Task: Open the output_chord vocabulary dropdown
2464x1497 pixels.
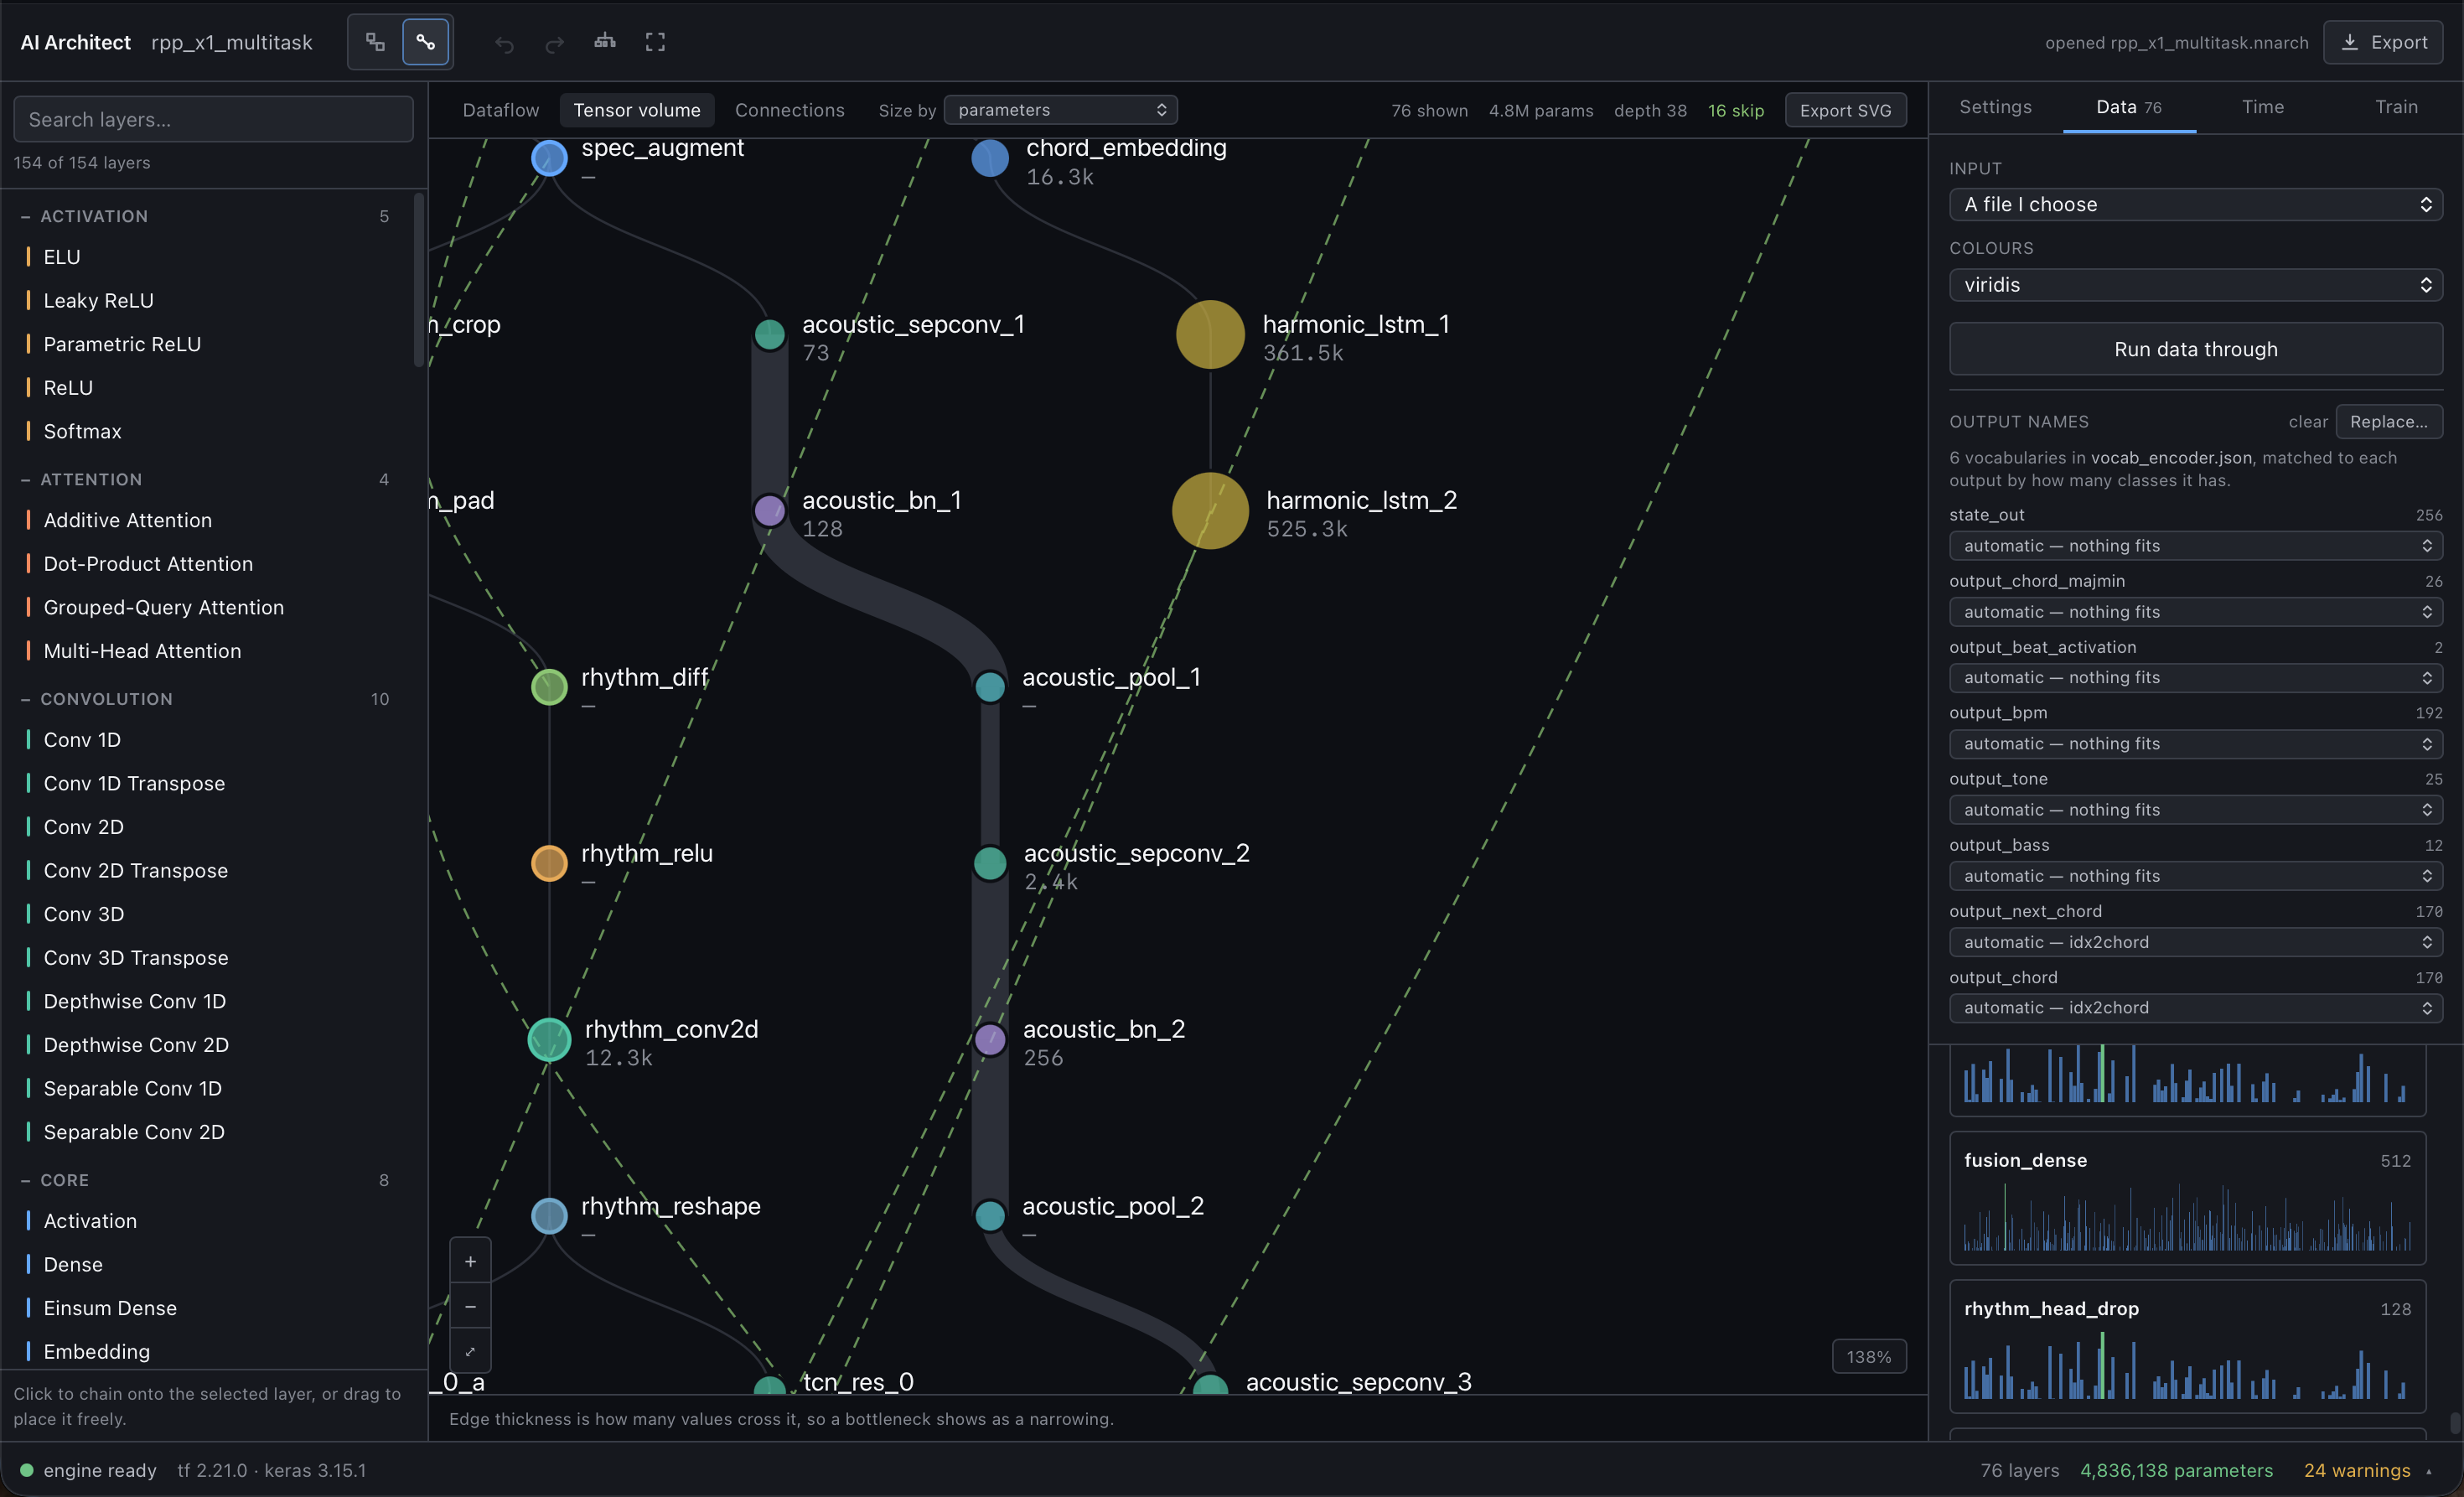Action: click(2196, 1008)
